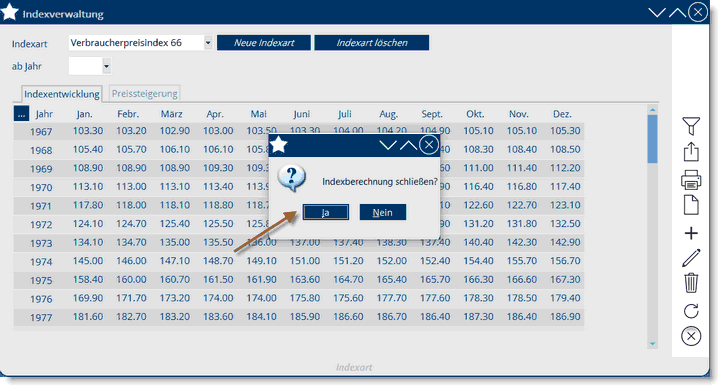Click the sidebar circled X close icon
Screen dimensions: 720x387
(x=691, y=336)
